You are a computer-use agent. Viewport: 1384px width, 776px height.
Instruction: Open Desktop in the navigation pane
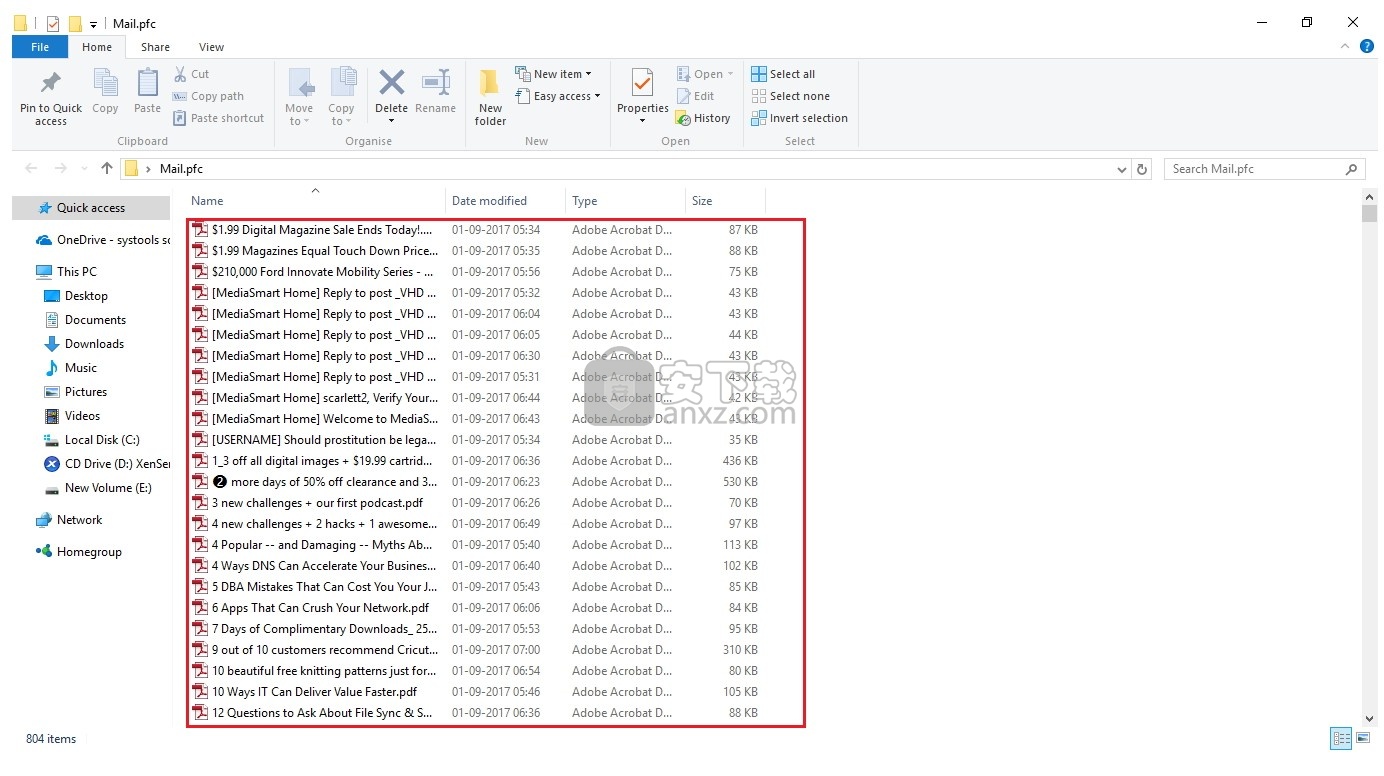tap(76, 296)
